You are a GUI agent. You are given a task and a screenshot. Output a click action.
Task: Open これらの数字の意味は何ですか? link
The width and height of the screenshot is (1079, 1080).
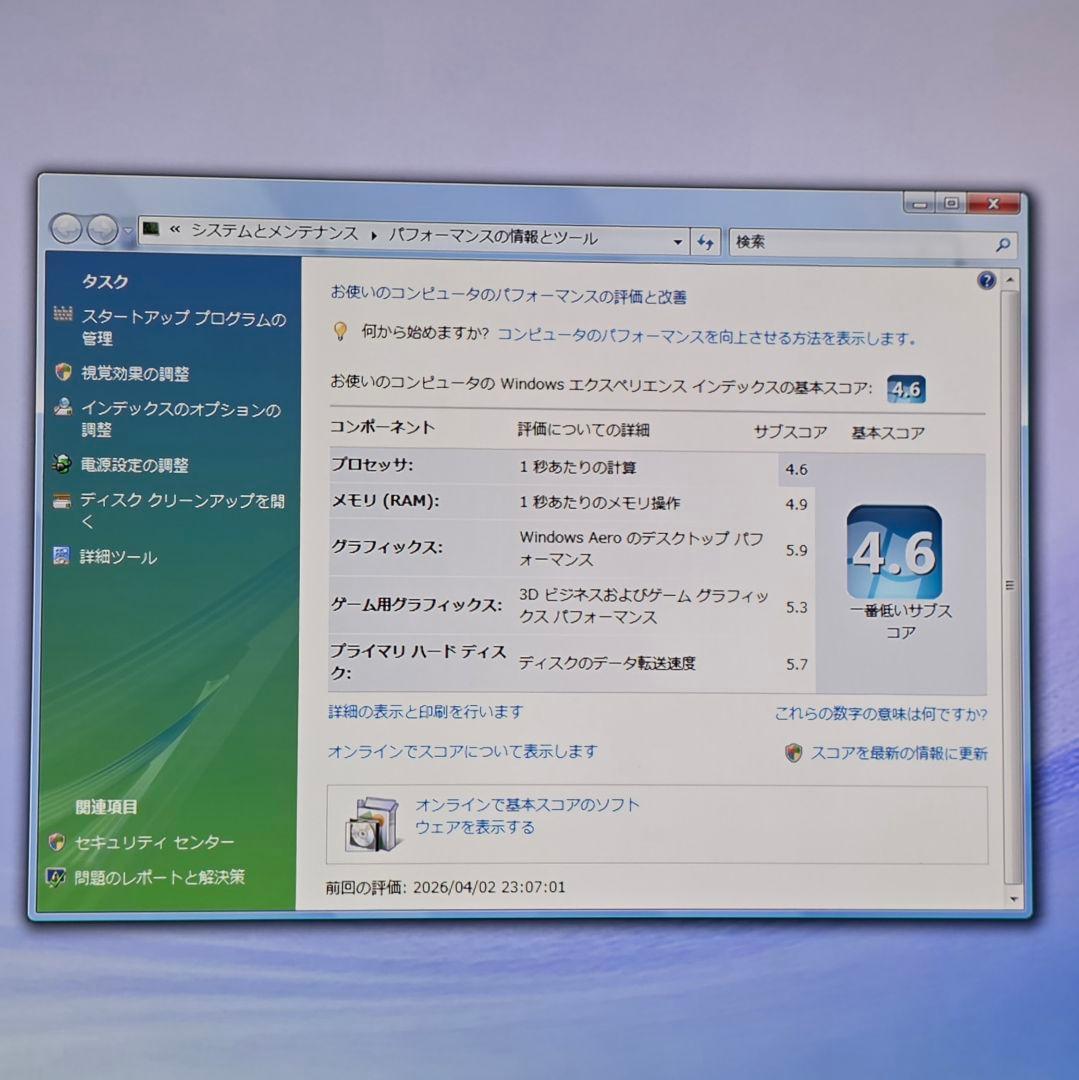pos(881,714)
